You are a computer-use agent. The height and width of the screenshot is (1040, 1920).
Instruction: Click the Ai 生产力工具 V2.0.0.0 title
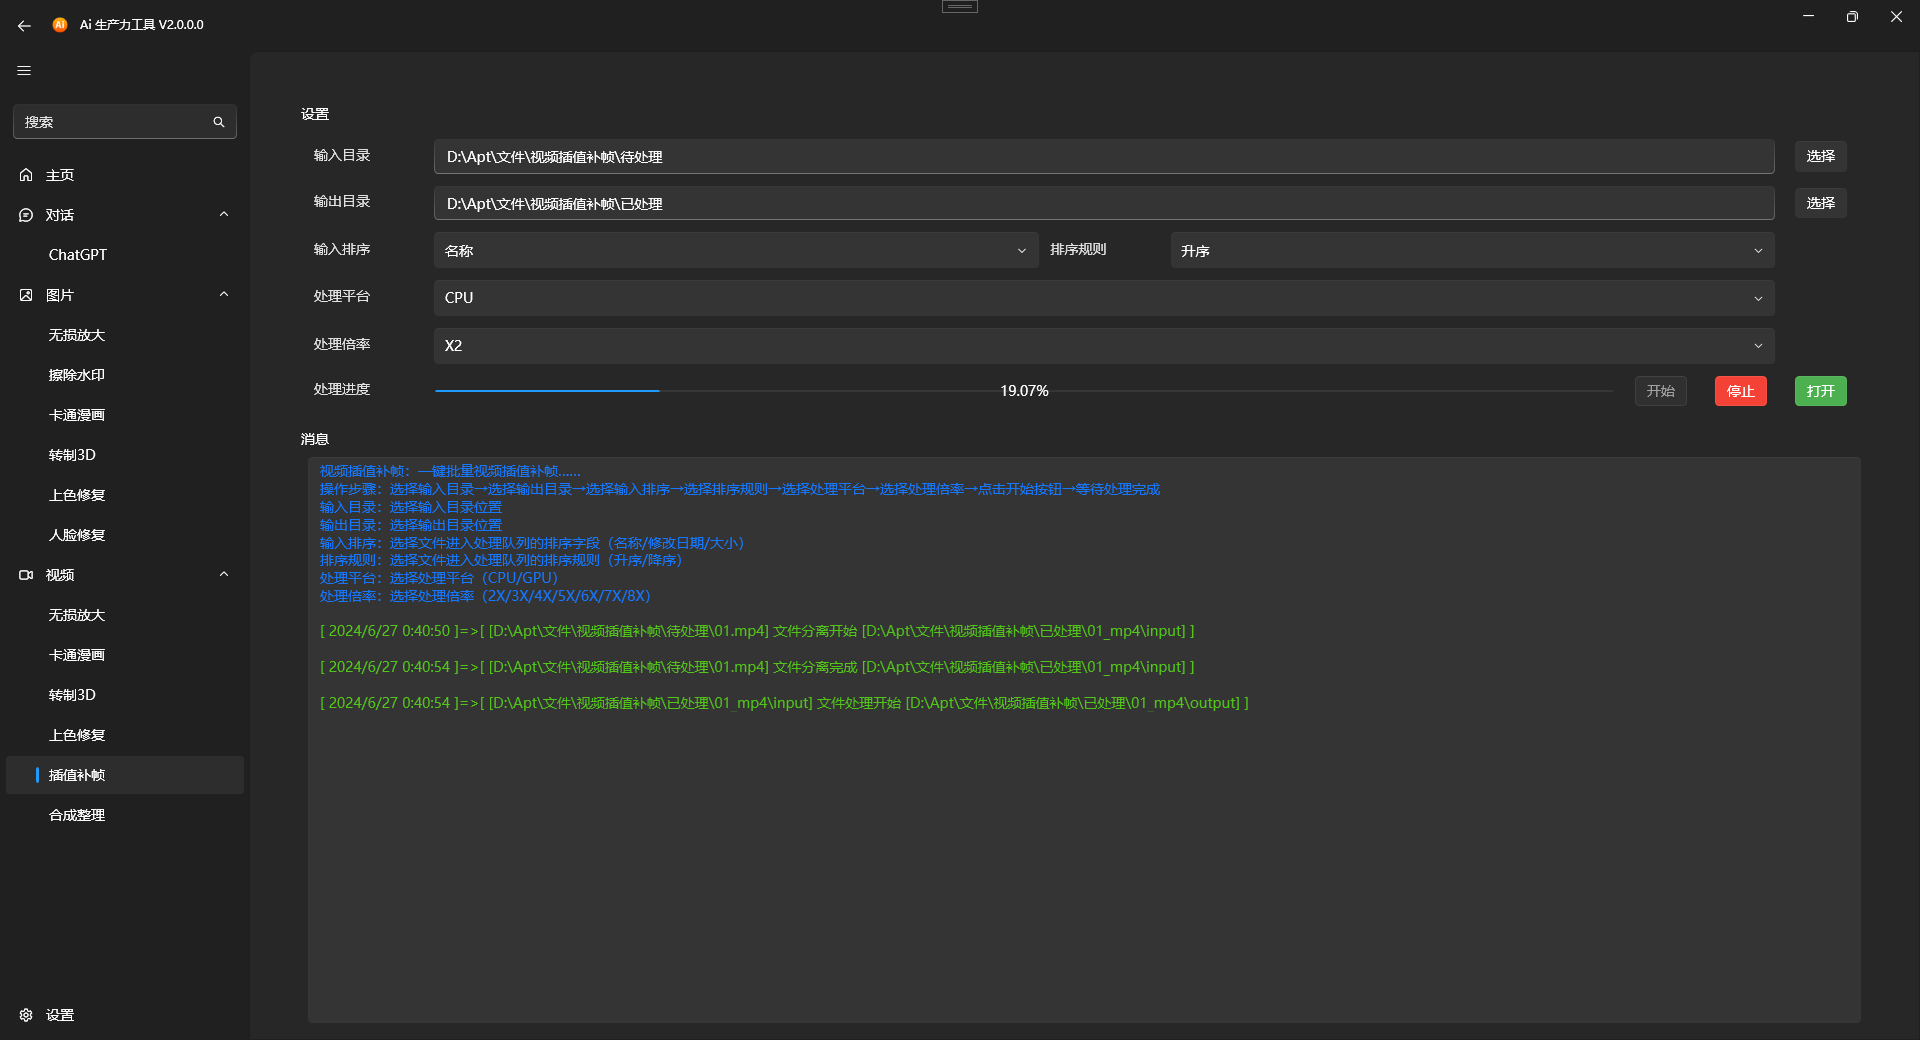tap(142, 25)
